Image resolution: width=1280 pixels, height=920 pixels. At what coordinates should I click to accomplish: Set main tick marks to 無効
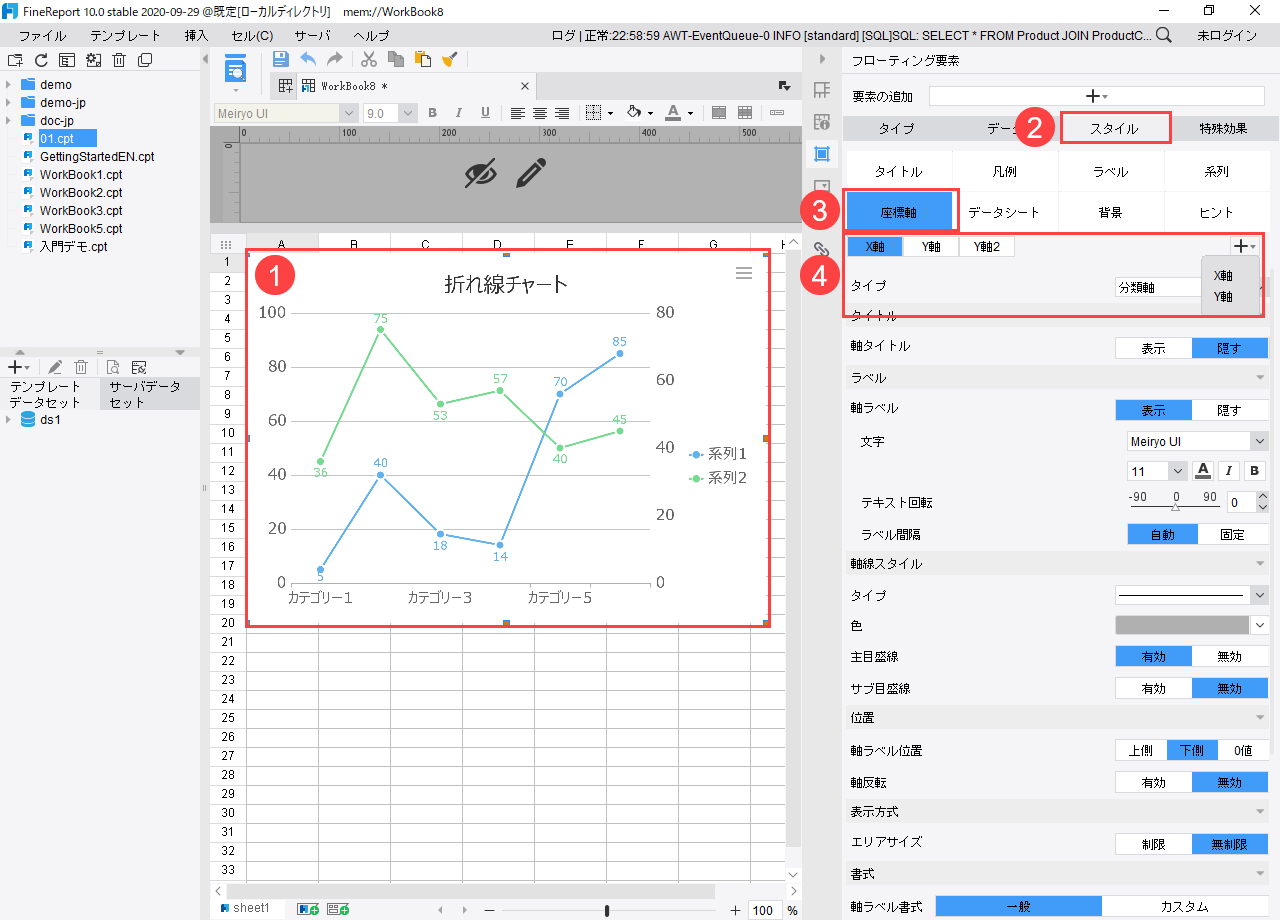click(1229, 657)
